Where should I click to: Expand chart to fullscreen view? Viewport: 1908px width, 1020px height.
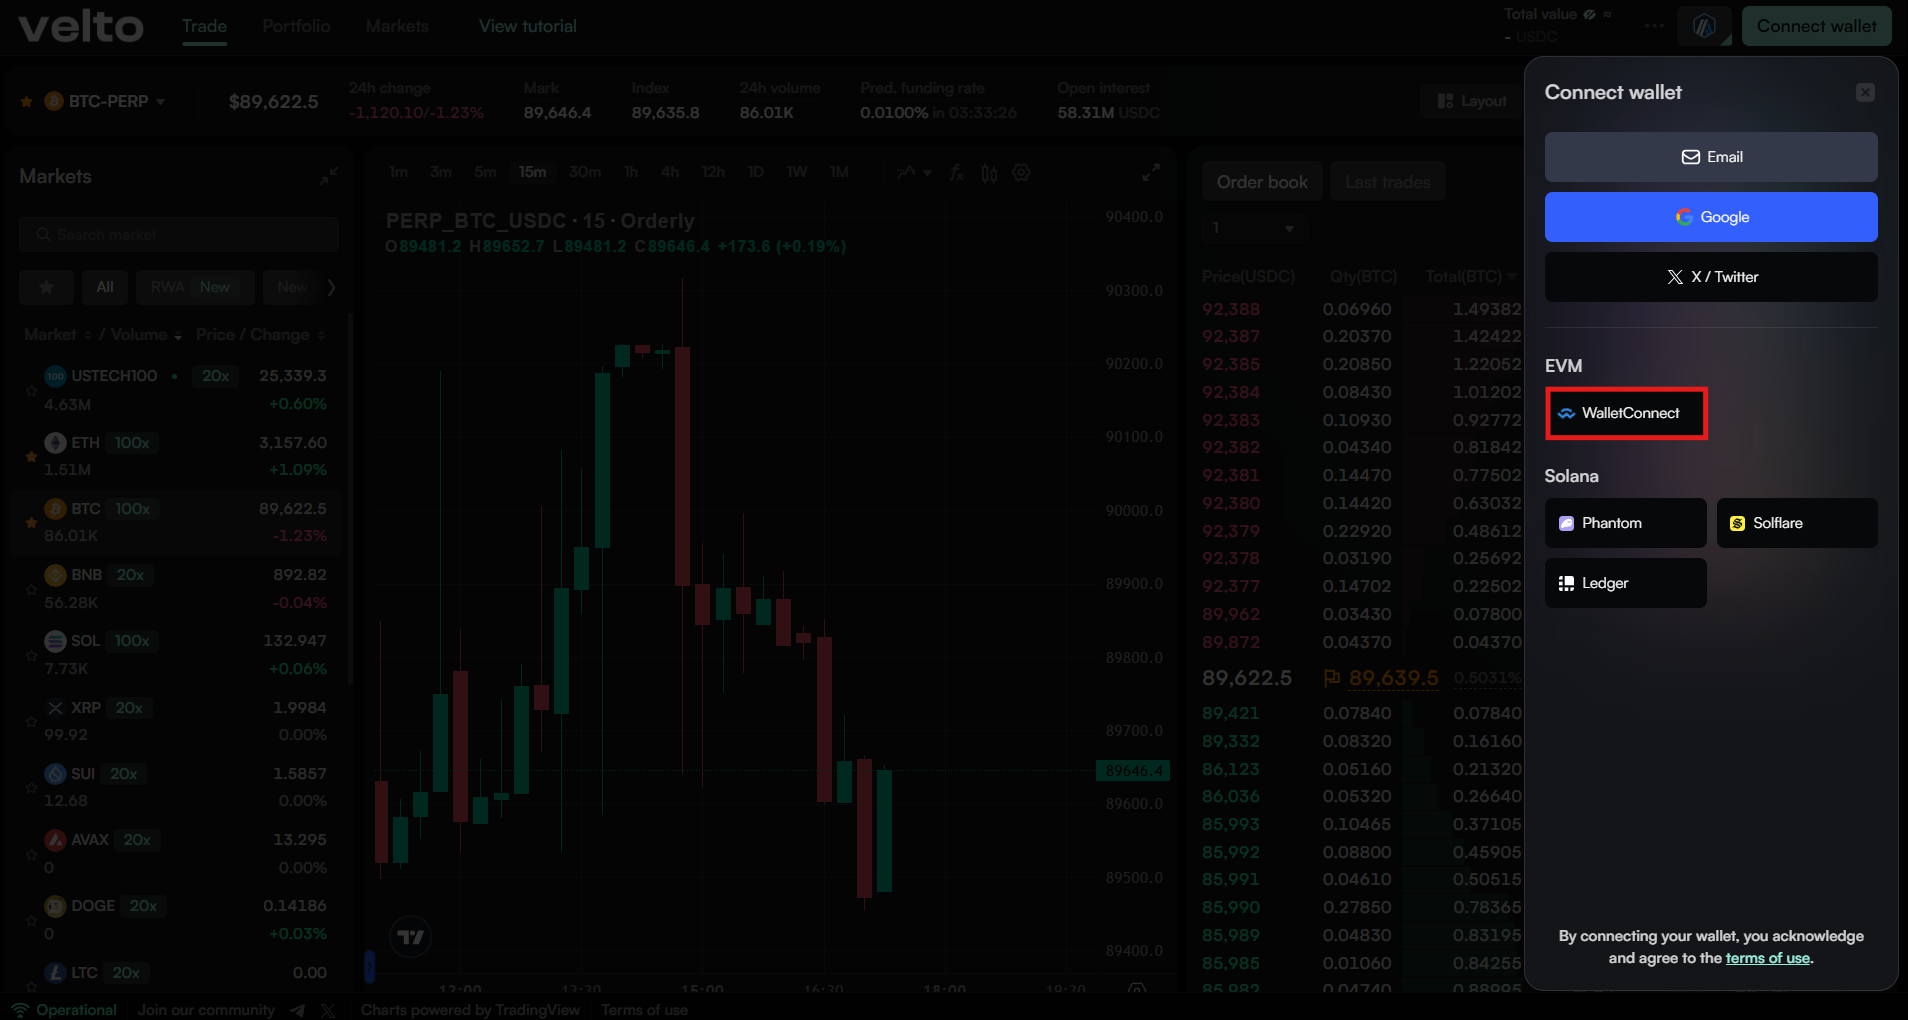1151,172
